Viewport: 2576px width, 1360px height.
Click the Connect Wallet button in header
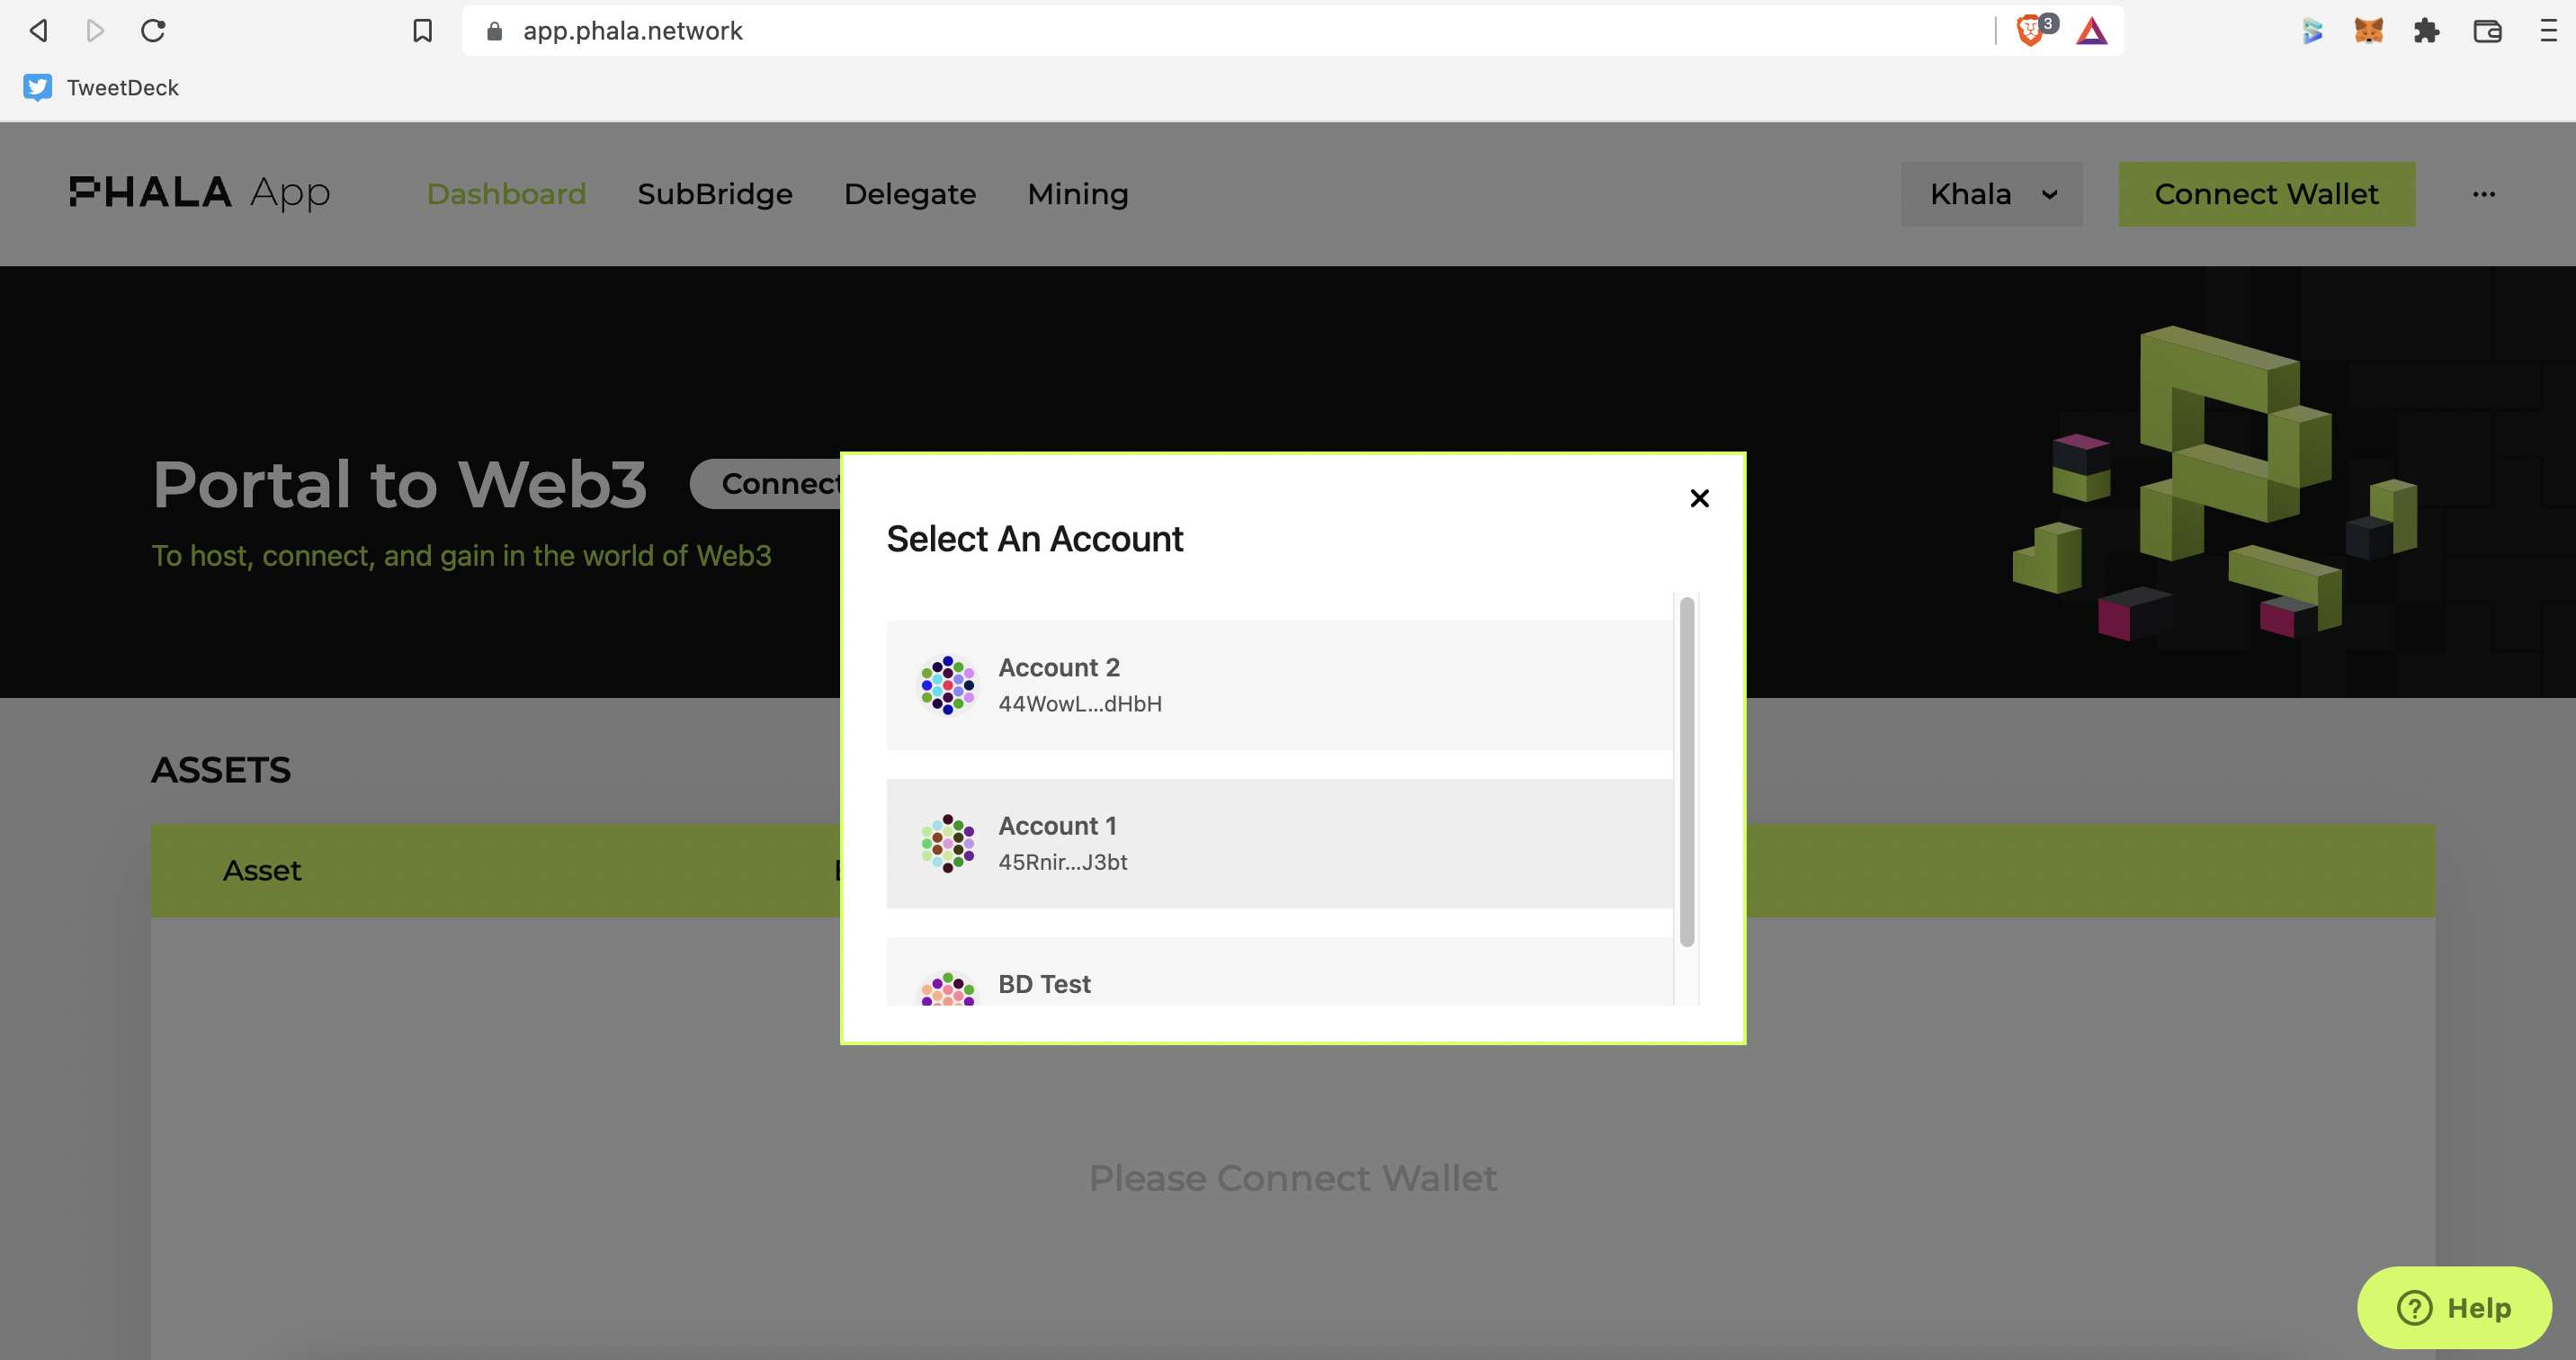click(x=2266, y=194)
